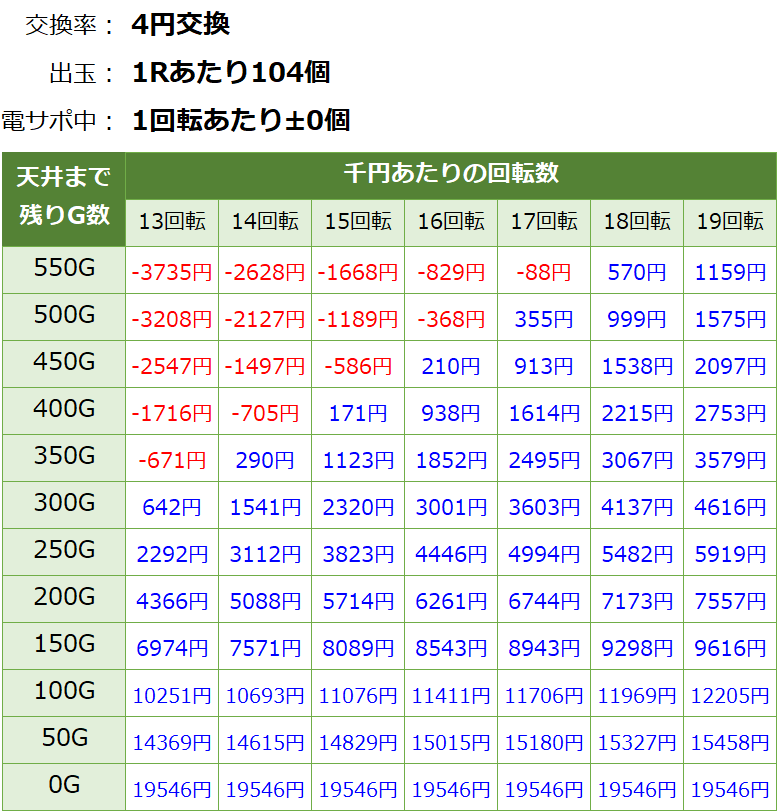Viewport: 777px width, 811px height.
Task: Select the 18回転 column header
Action: [637, 222]
